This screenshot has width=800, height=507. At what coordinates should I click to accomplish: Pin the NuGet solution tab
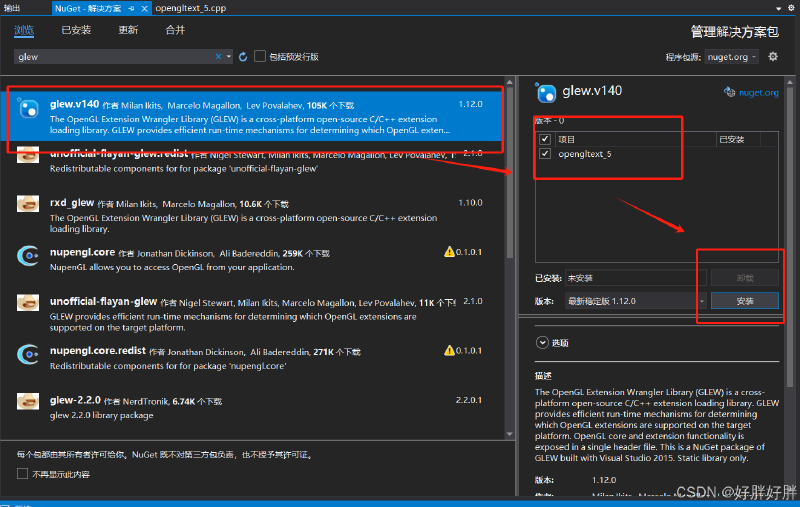click(x=132, y=8)
